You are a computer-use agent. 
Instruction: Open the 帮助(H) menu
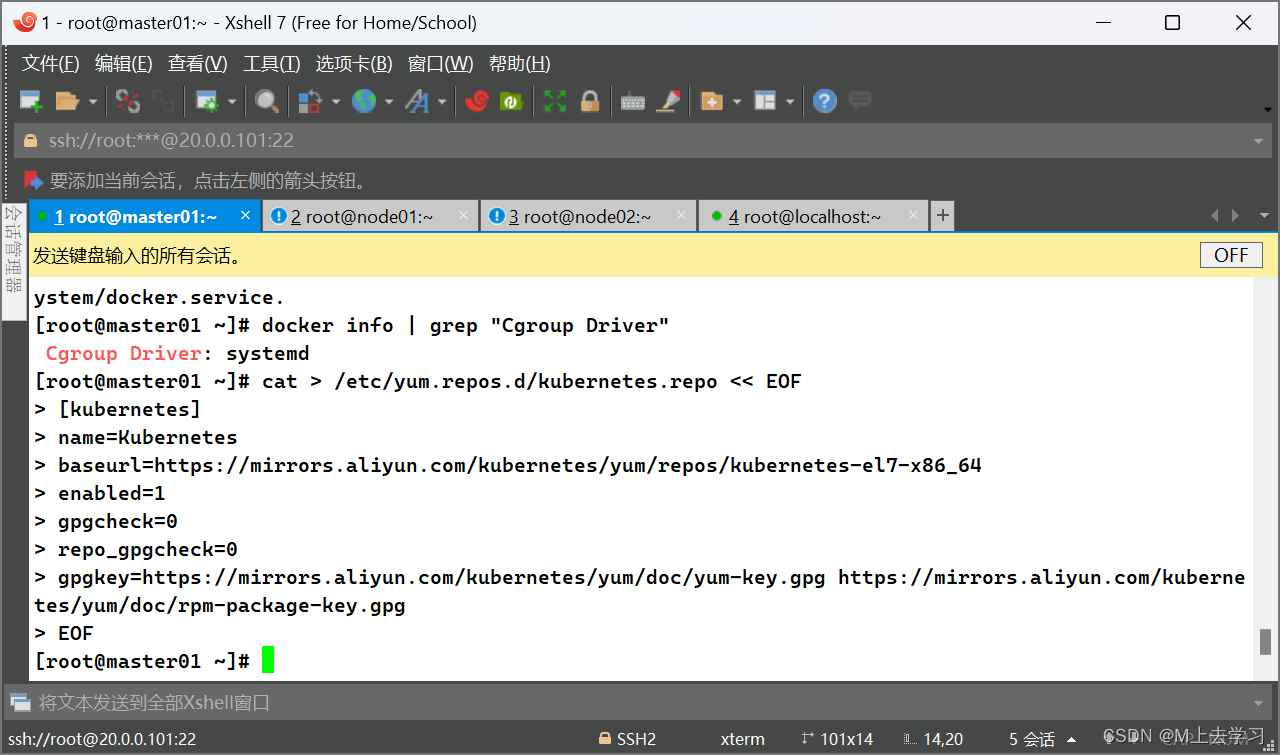pos(519,64)
